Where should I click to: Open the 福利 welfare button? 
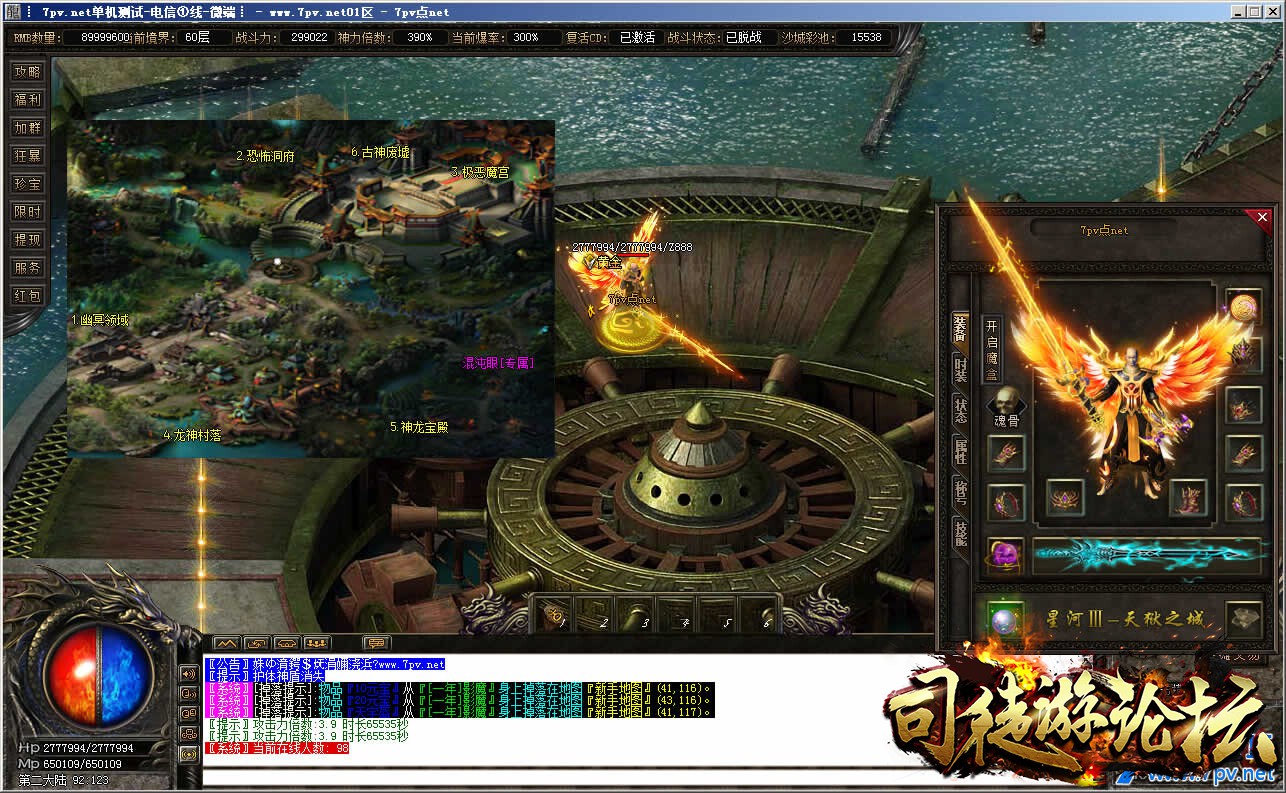point(27,100)
